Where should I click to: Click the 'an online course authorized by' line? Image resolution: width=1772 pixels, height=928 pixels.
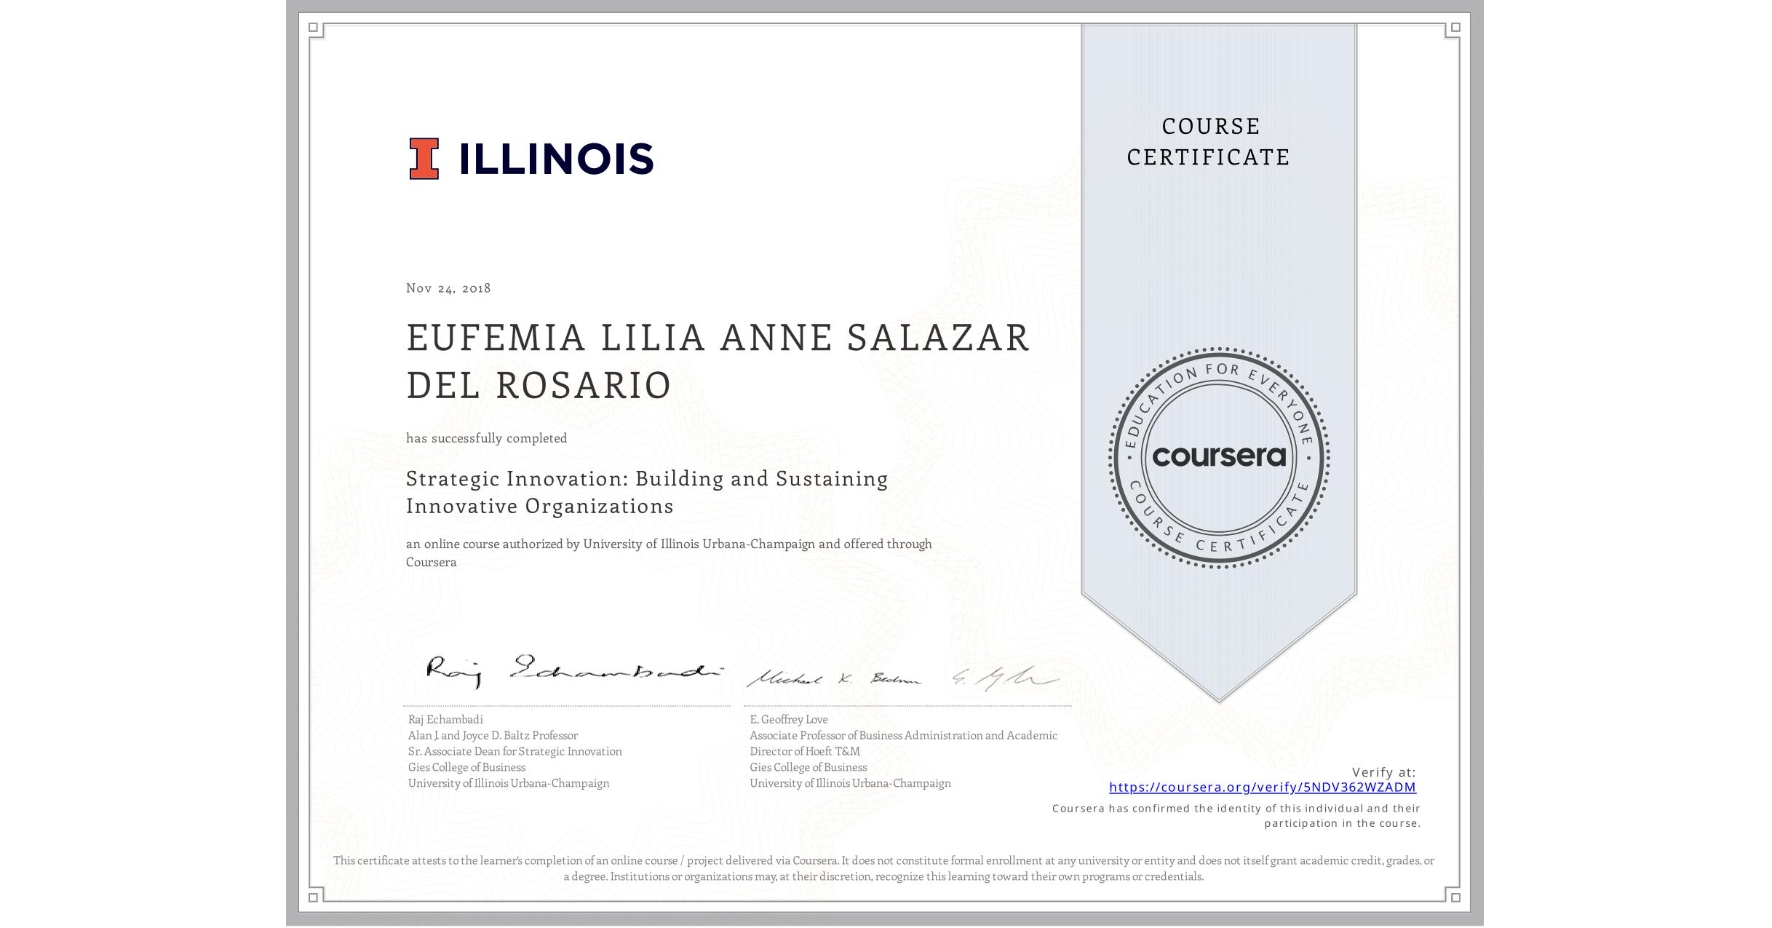click(669, 544)
